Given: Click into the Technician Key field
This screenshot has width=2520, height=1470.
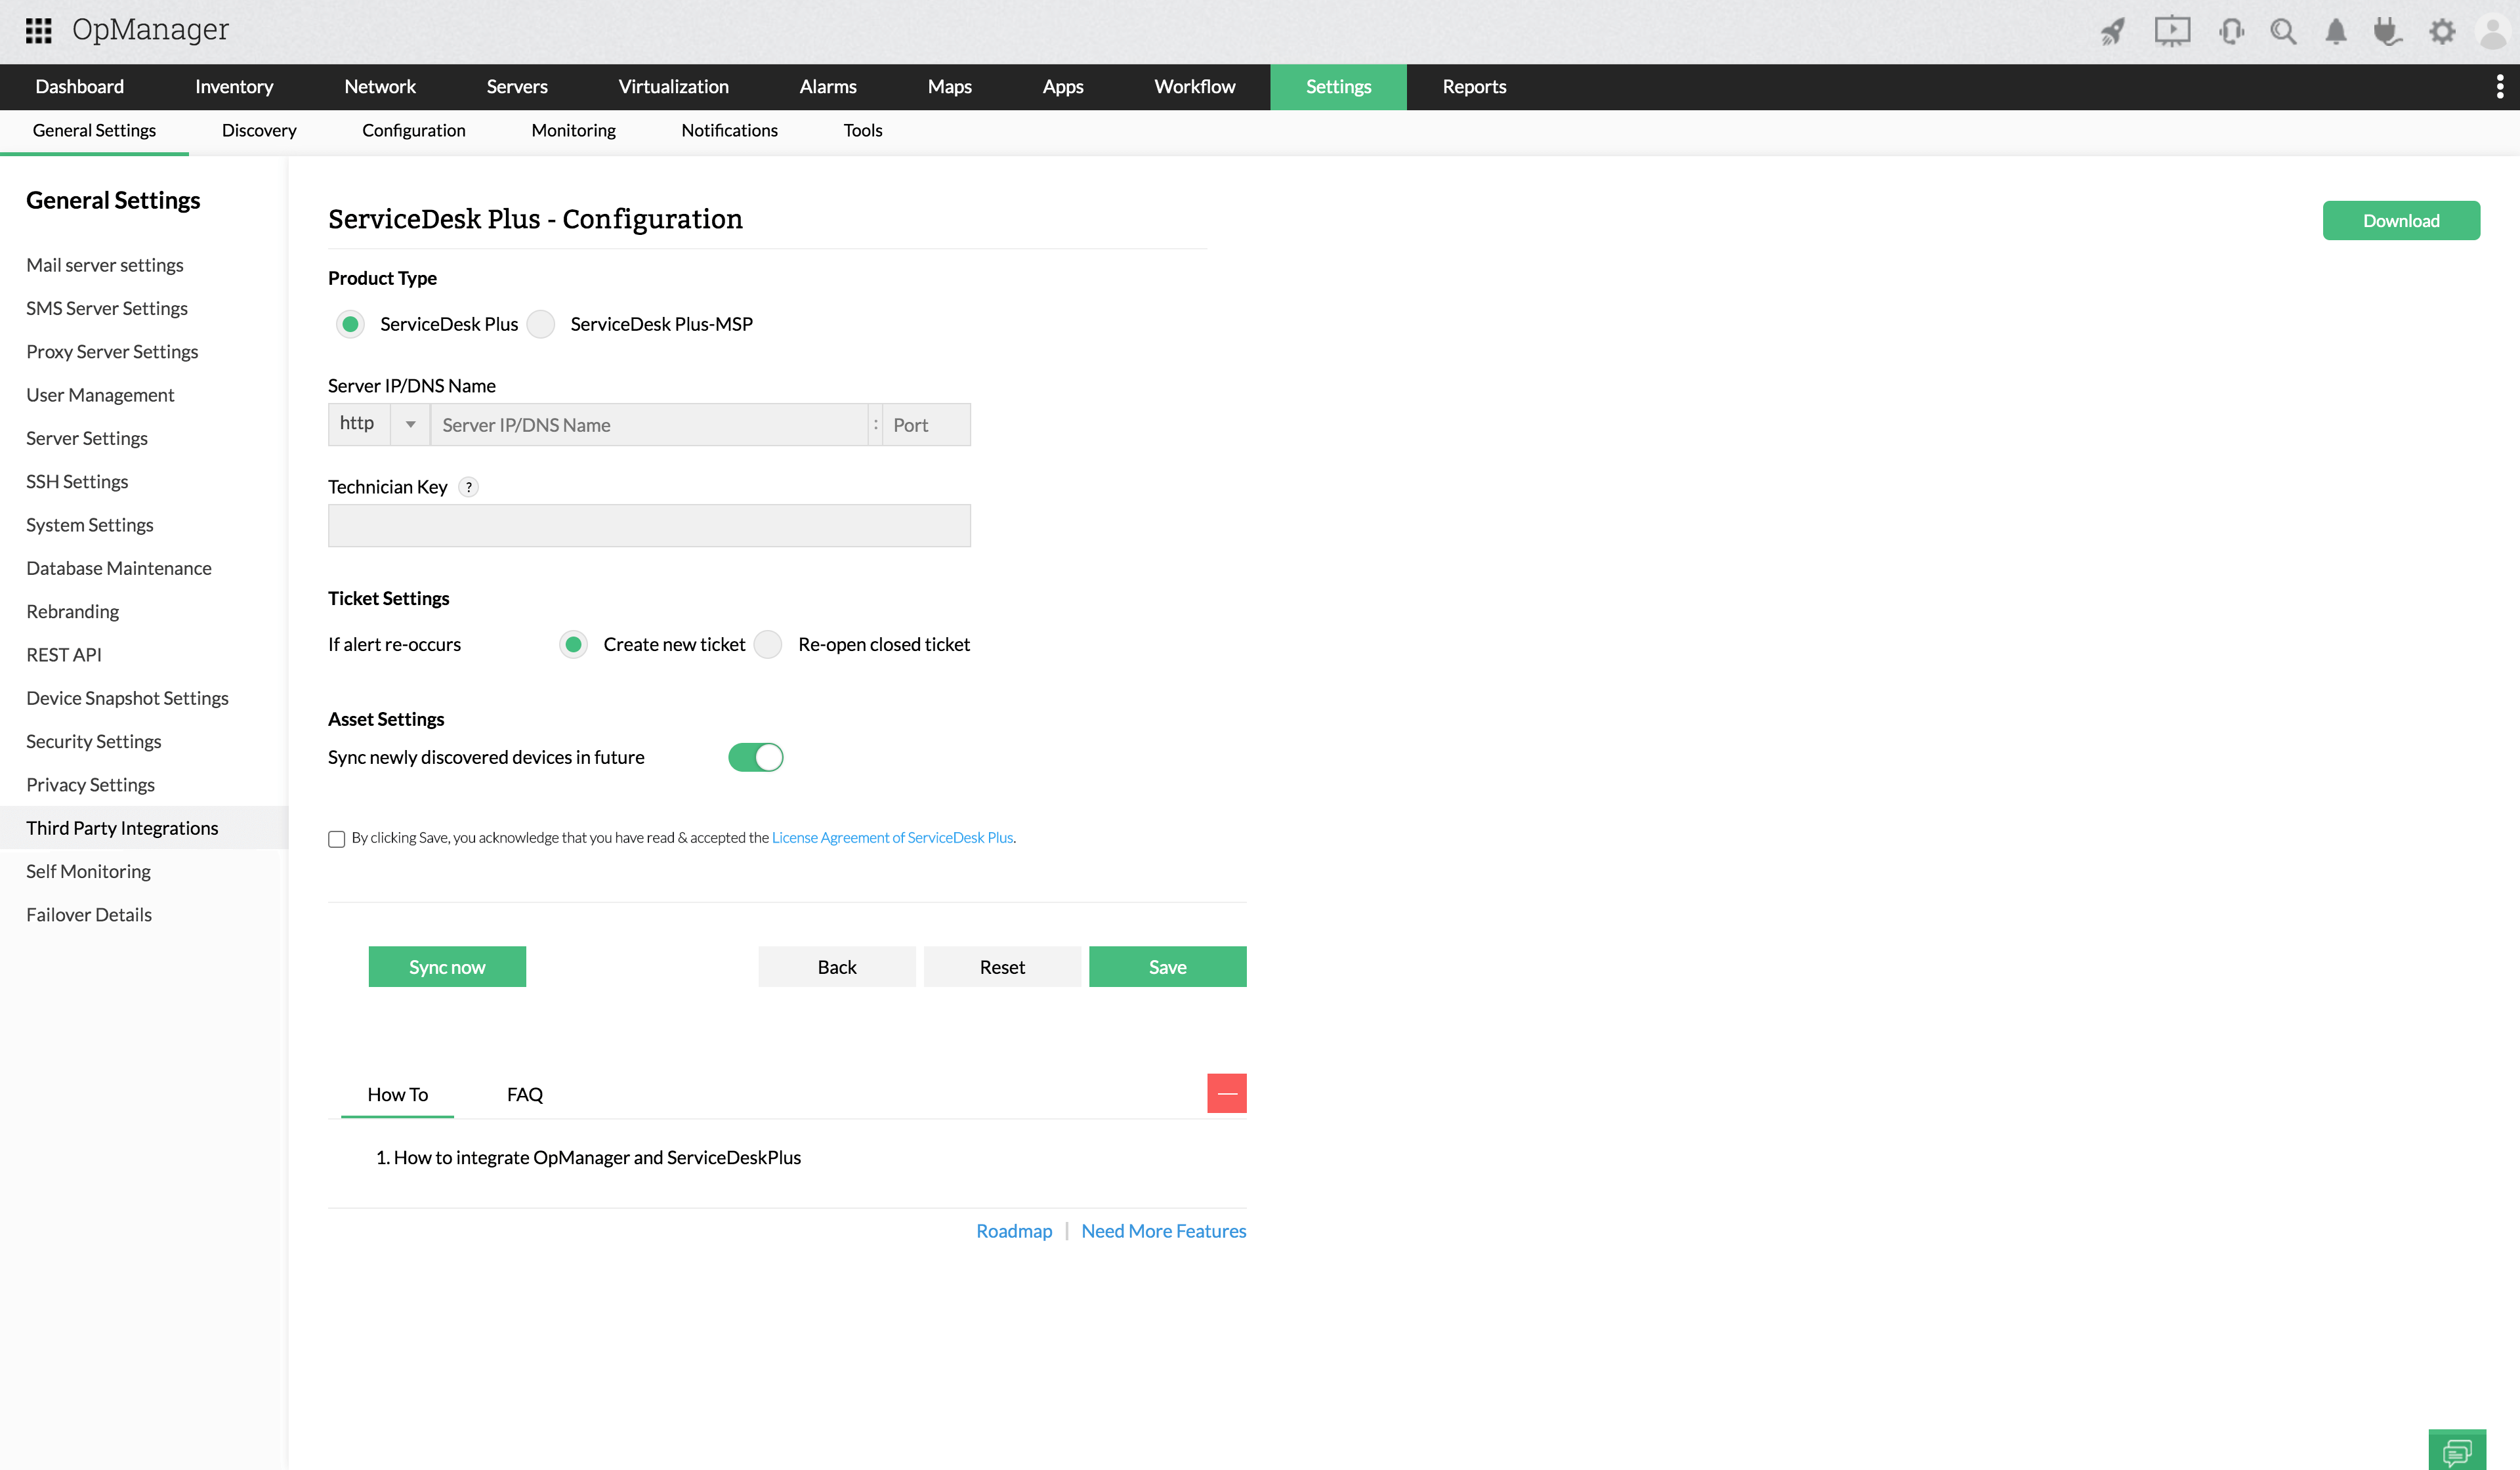Looking at the screenshot, I should point(649,525).
